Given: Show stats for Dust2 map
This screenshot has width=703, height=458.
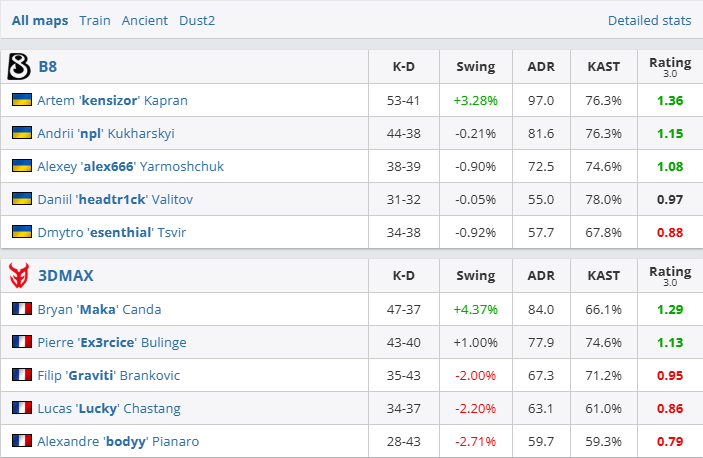Looking at the screenshot, I should click(197, 20).
